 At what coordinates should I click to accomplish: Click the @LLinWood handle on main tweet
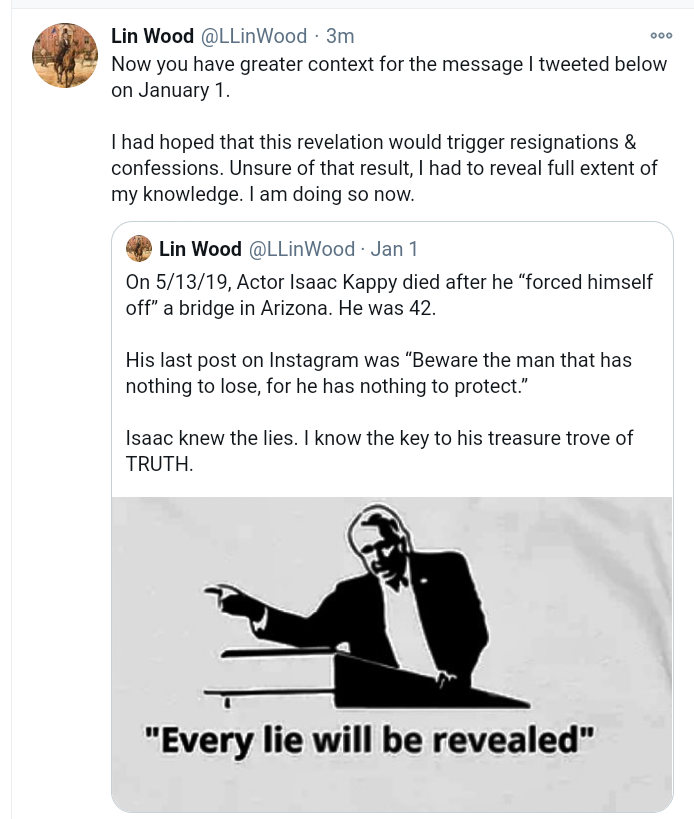tap(254, 36)
